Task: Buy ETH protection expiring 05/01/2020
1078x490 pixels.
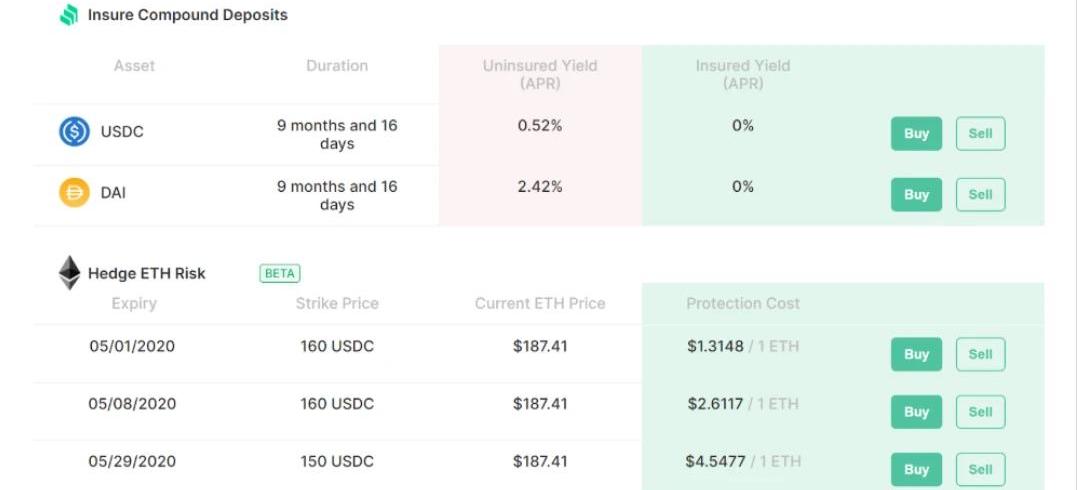Action: click(x=916, y=355)
